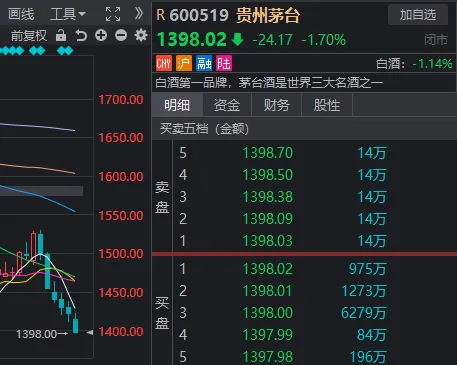This screenshot has height=365, width=457.
Task: Click the -1.70% change value
Action: (324, 40)
